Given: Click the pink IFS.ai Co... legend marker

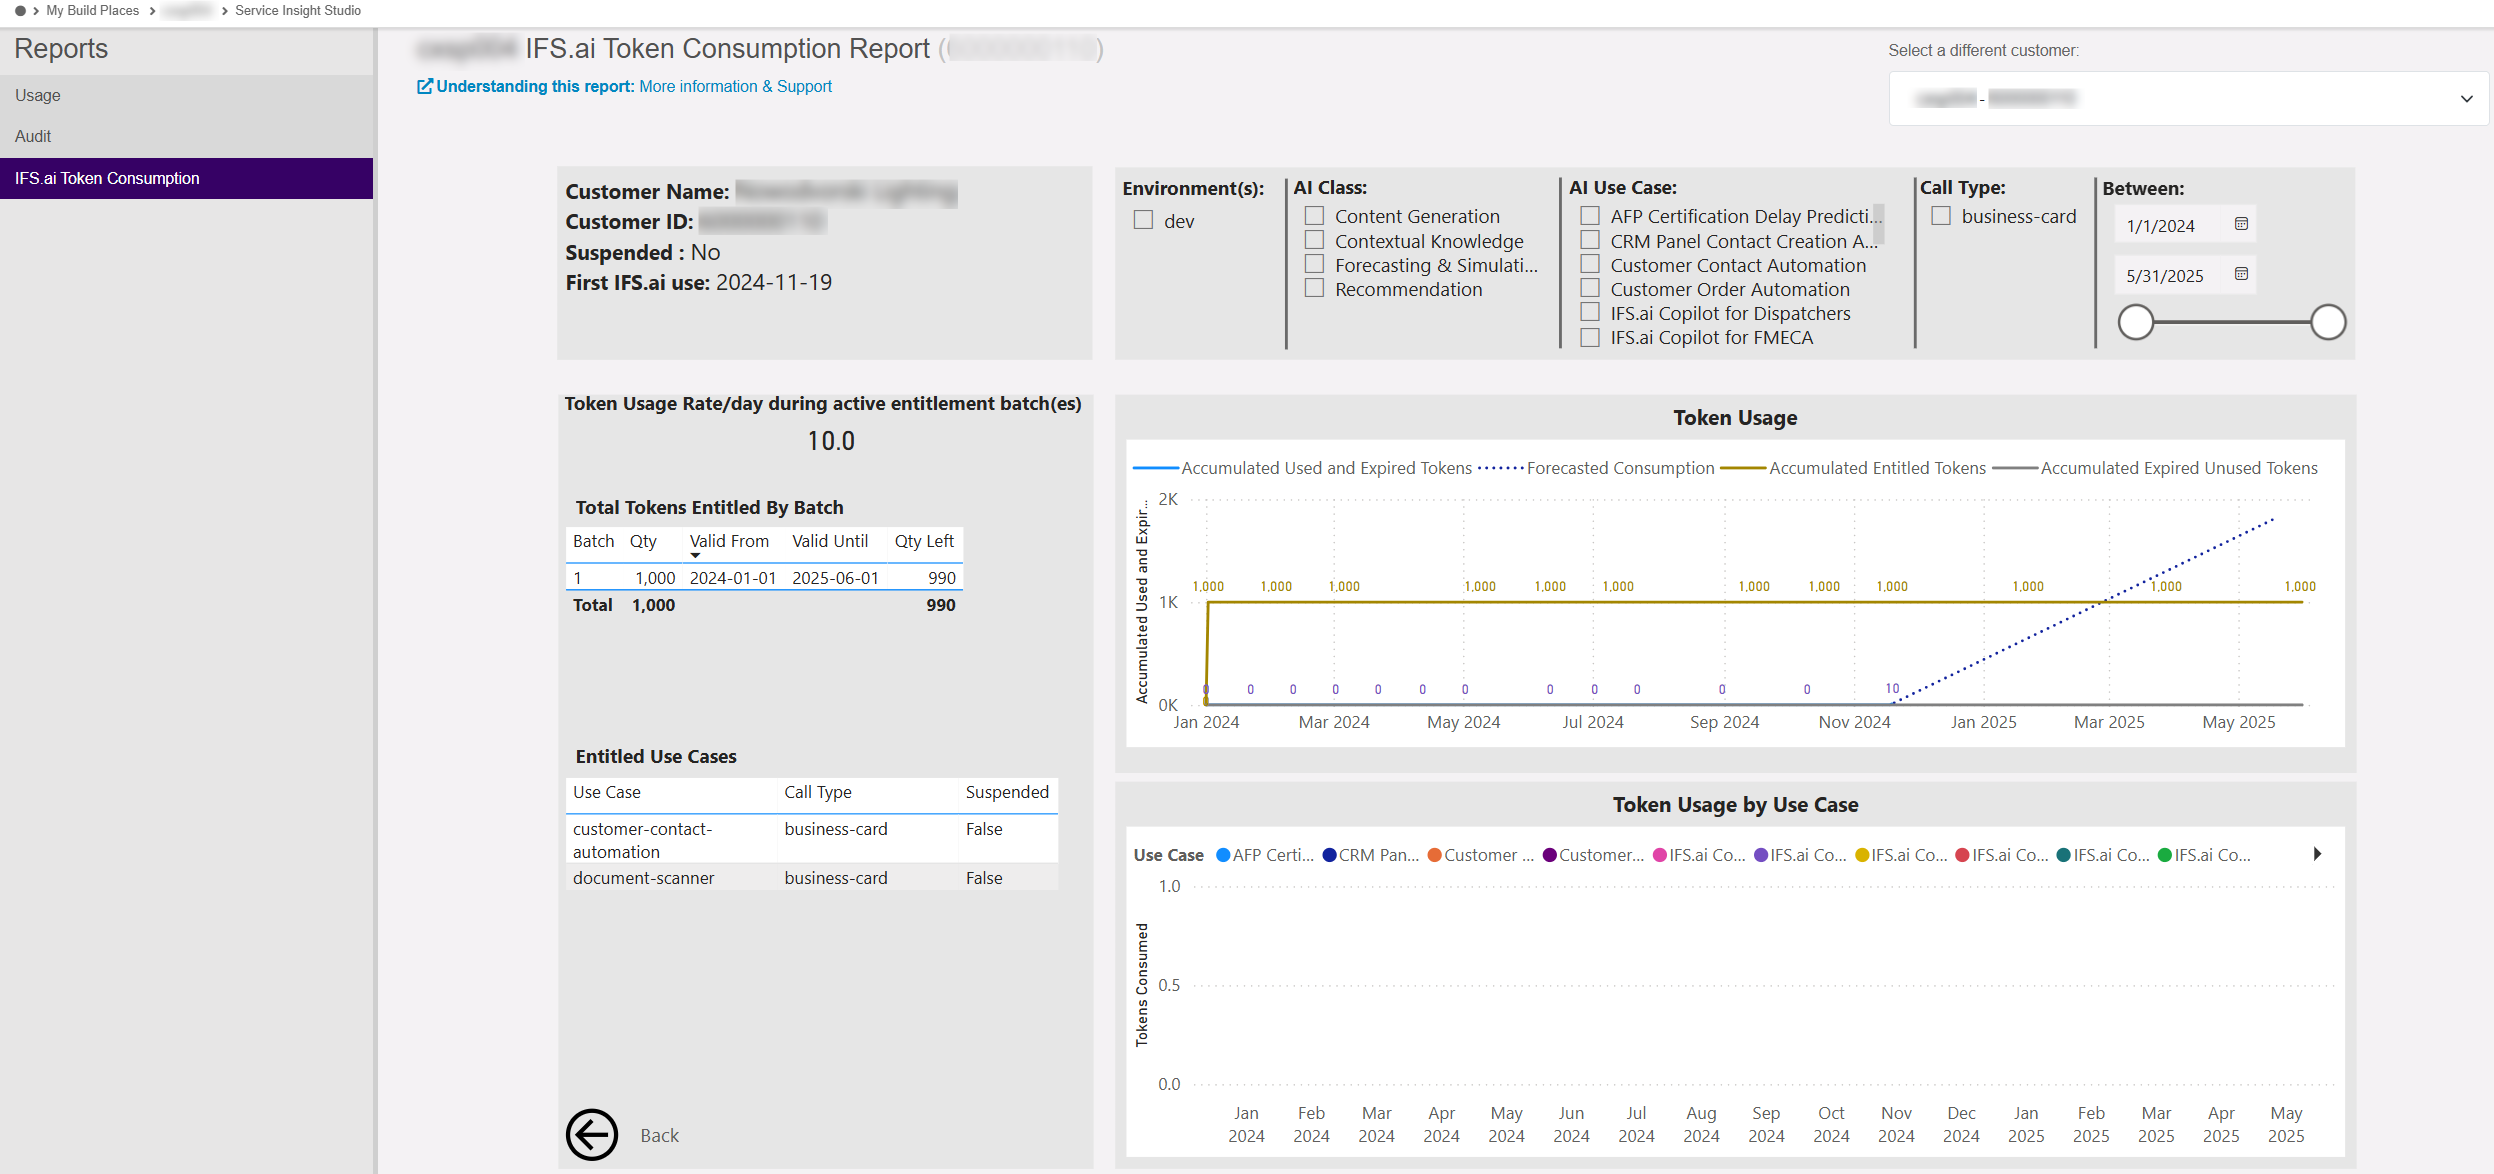Looking at the screenshot, I should [x=1660, y=855].
